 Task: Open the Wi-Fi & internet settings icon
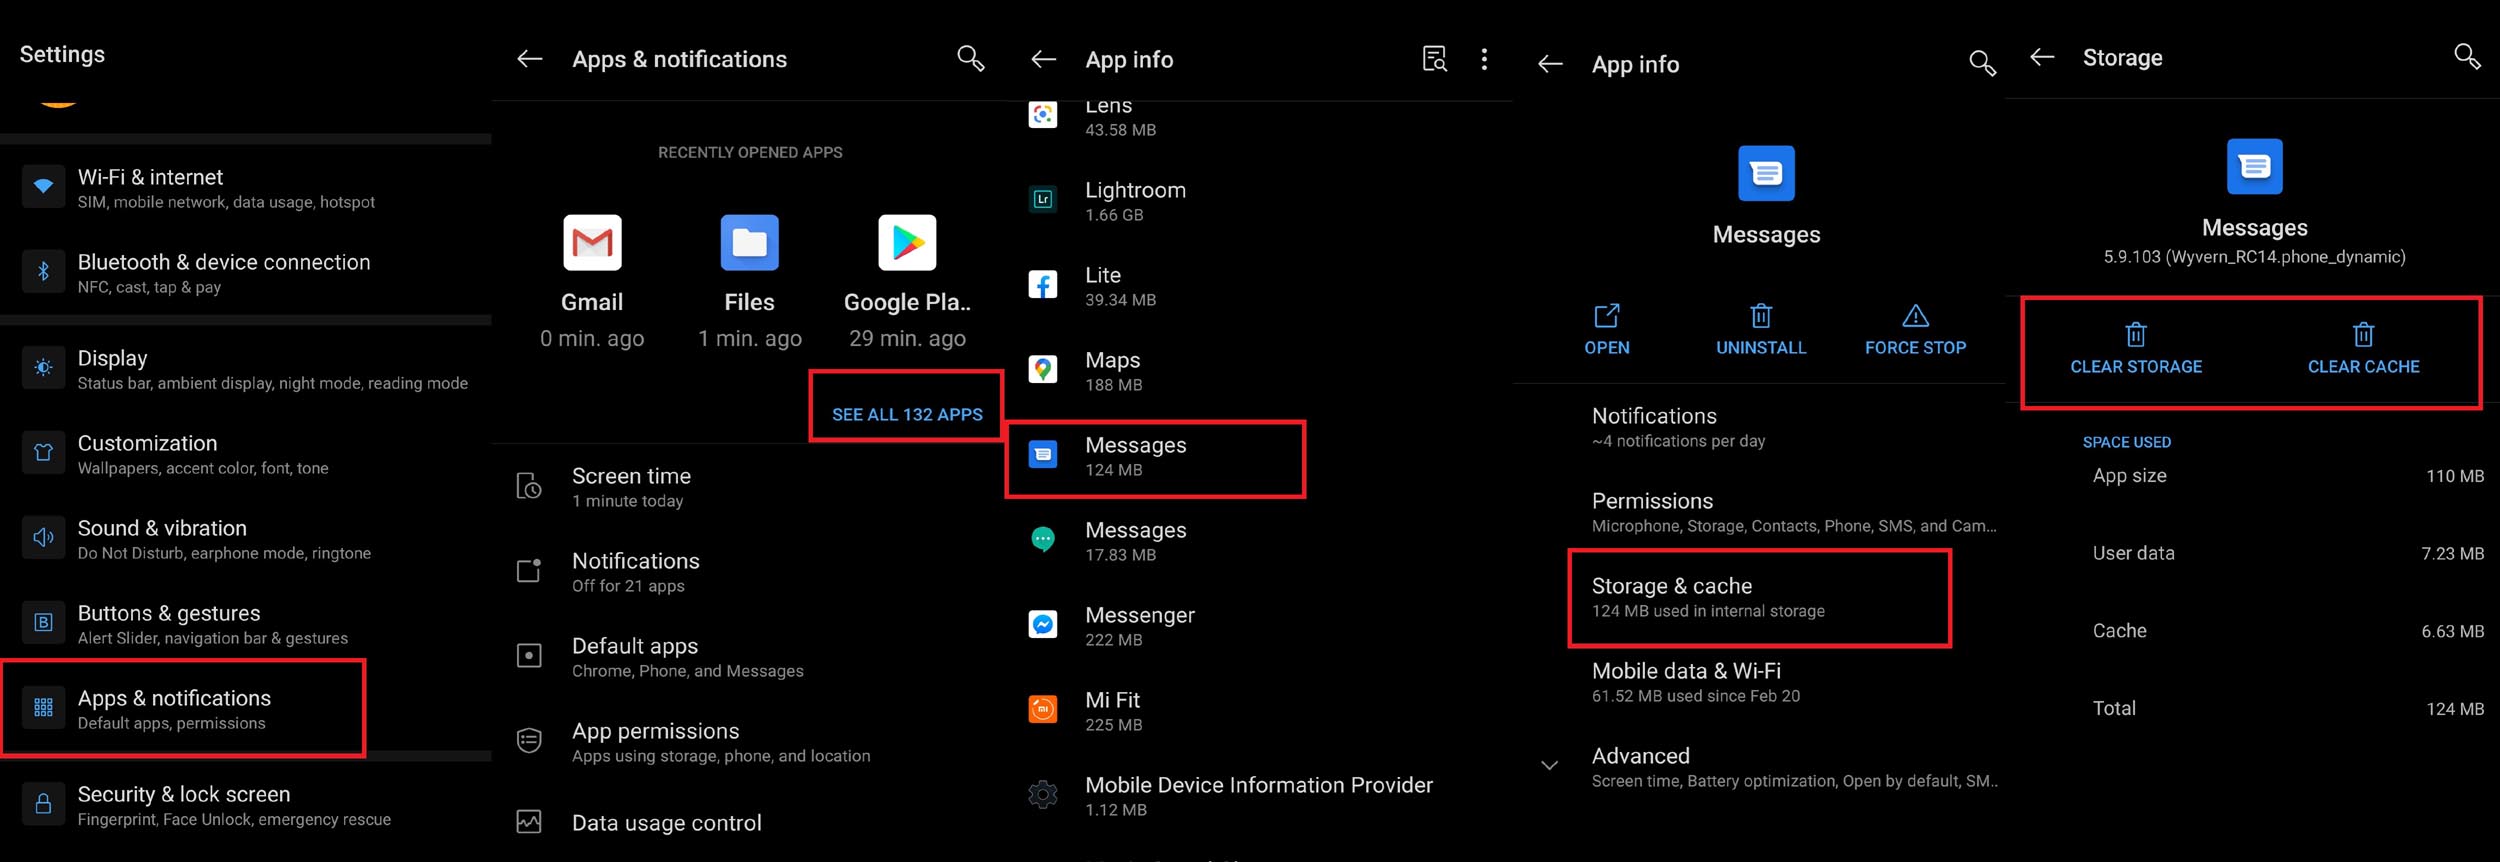(x=43, y=187)
